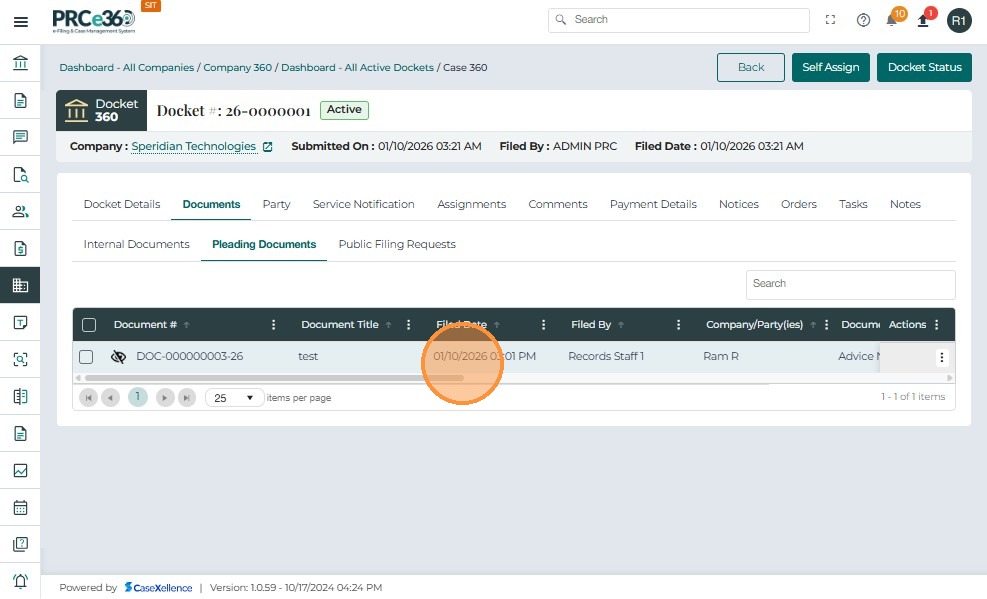Go to last page in pager

187,398
